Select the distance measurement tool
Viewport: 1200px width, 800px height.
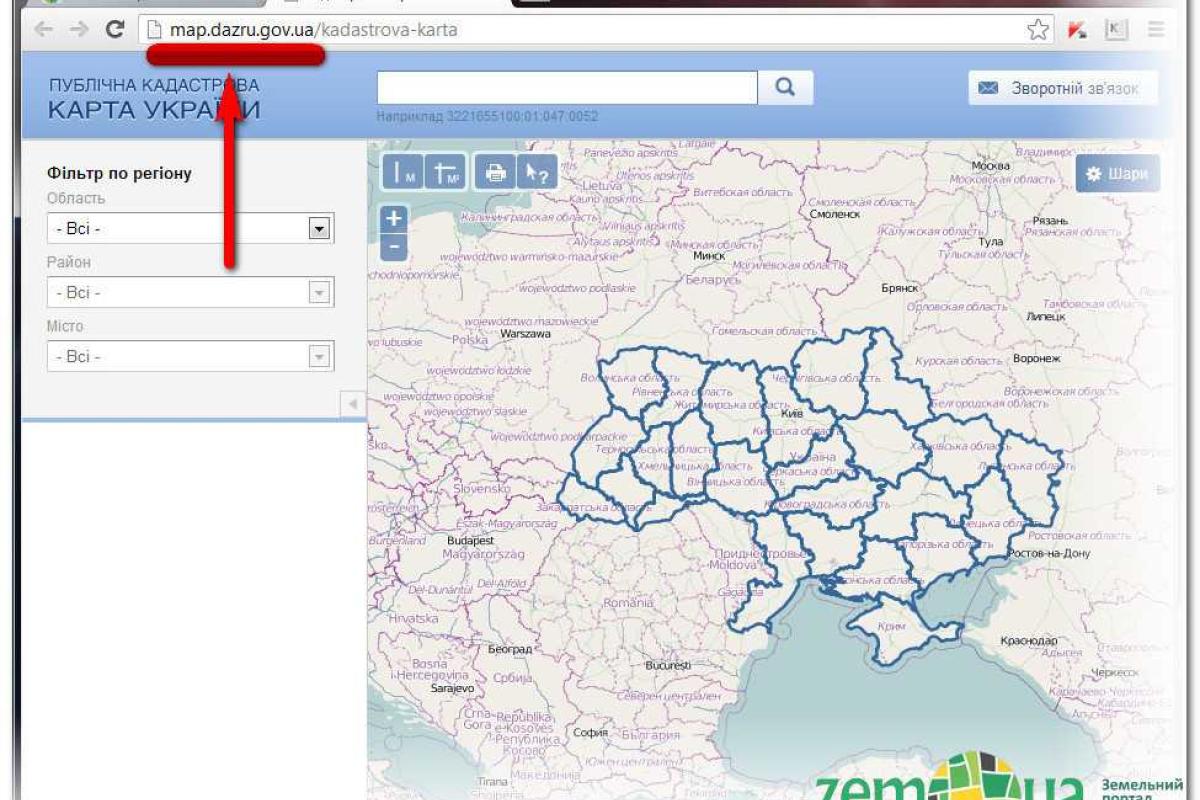(403, 172)
